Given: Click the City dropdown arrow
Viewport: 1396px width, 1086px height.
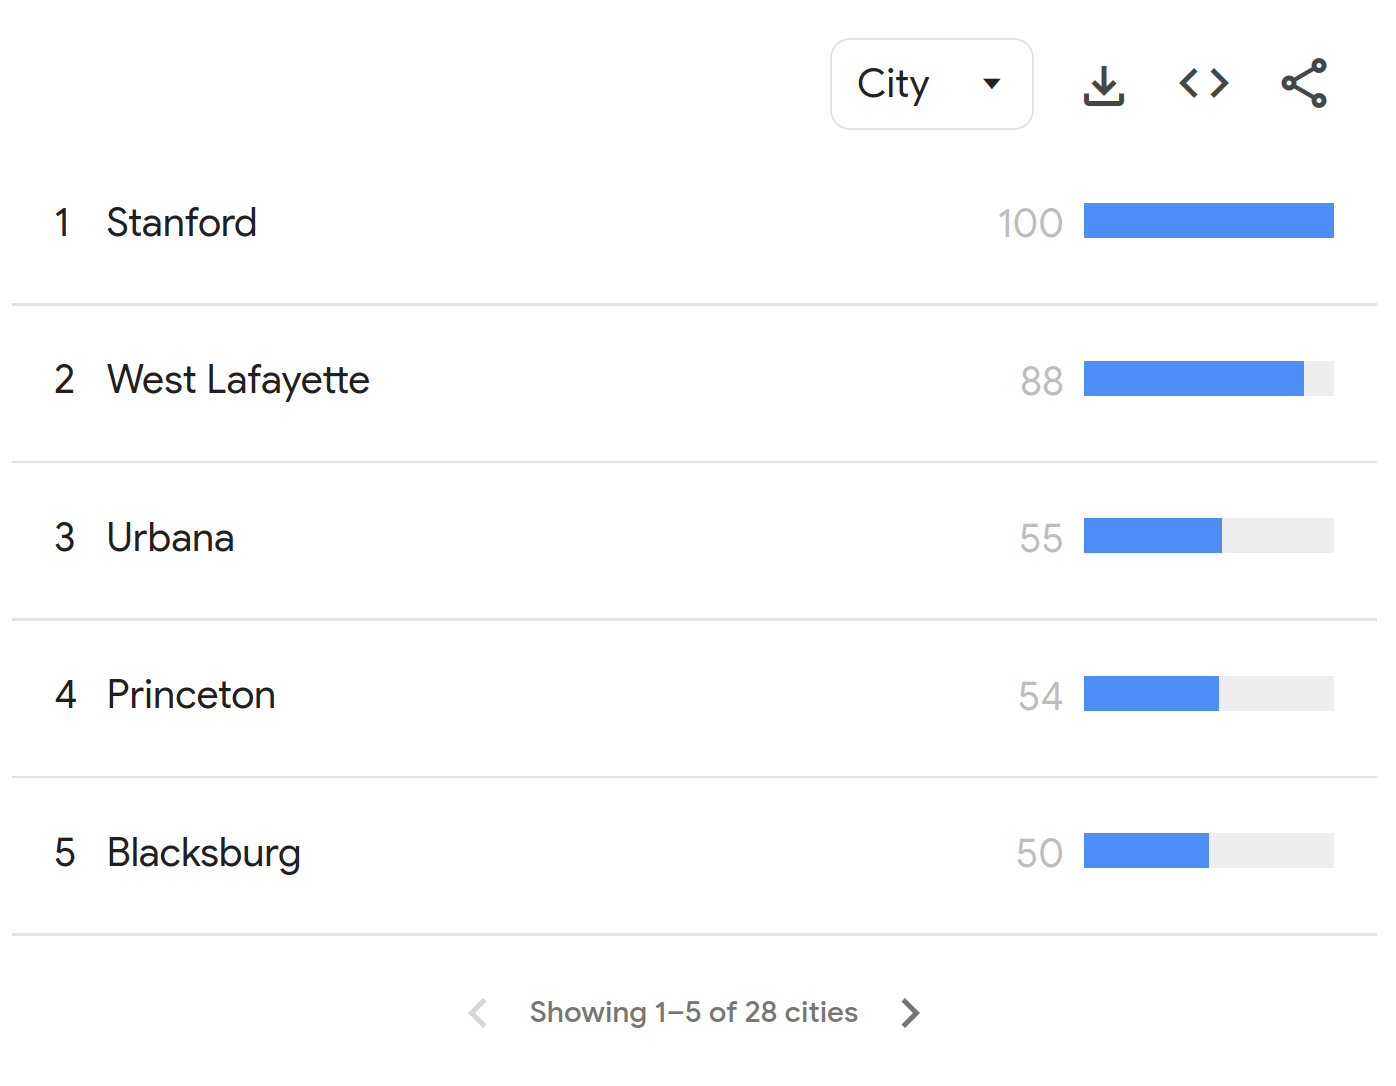Looking at the screenshot, I should click(991, 84).
